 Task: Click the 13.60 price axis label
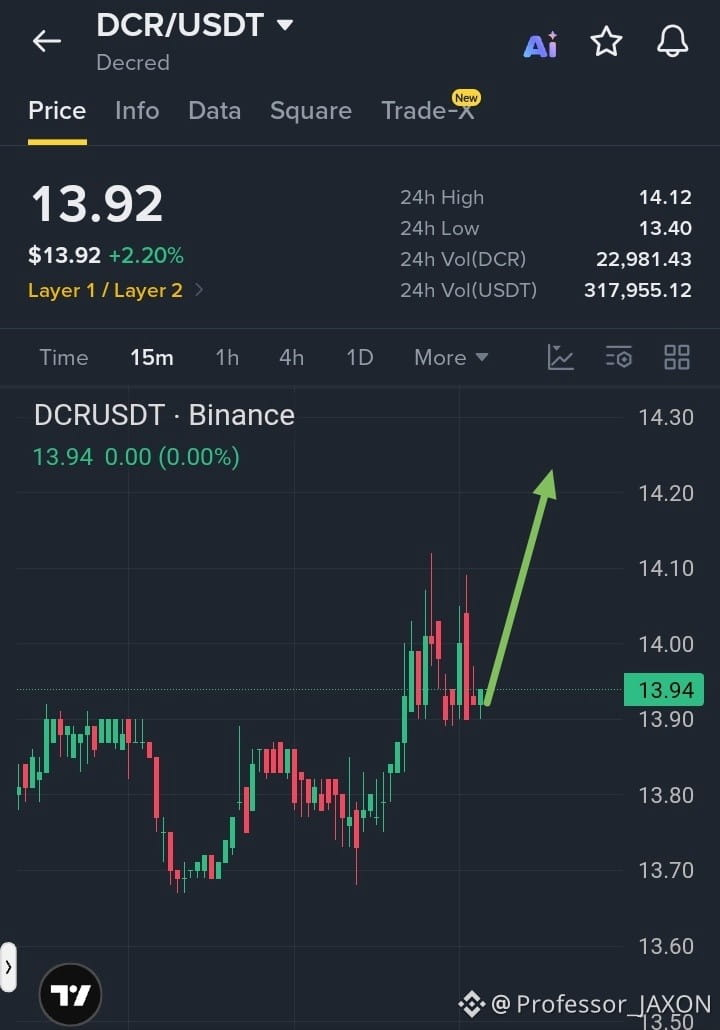click(x=666, y=946)
